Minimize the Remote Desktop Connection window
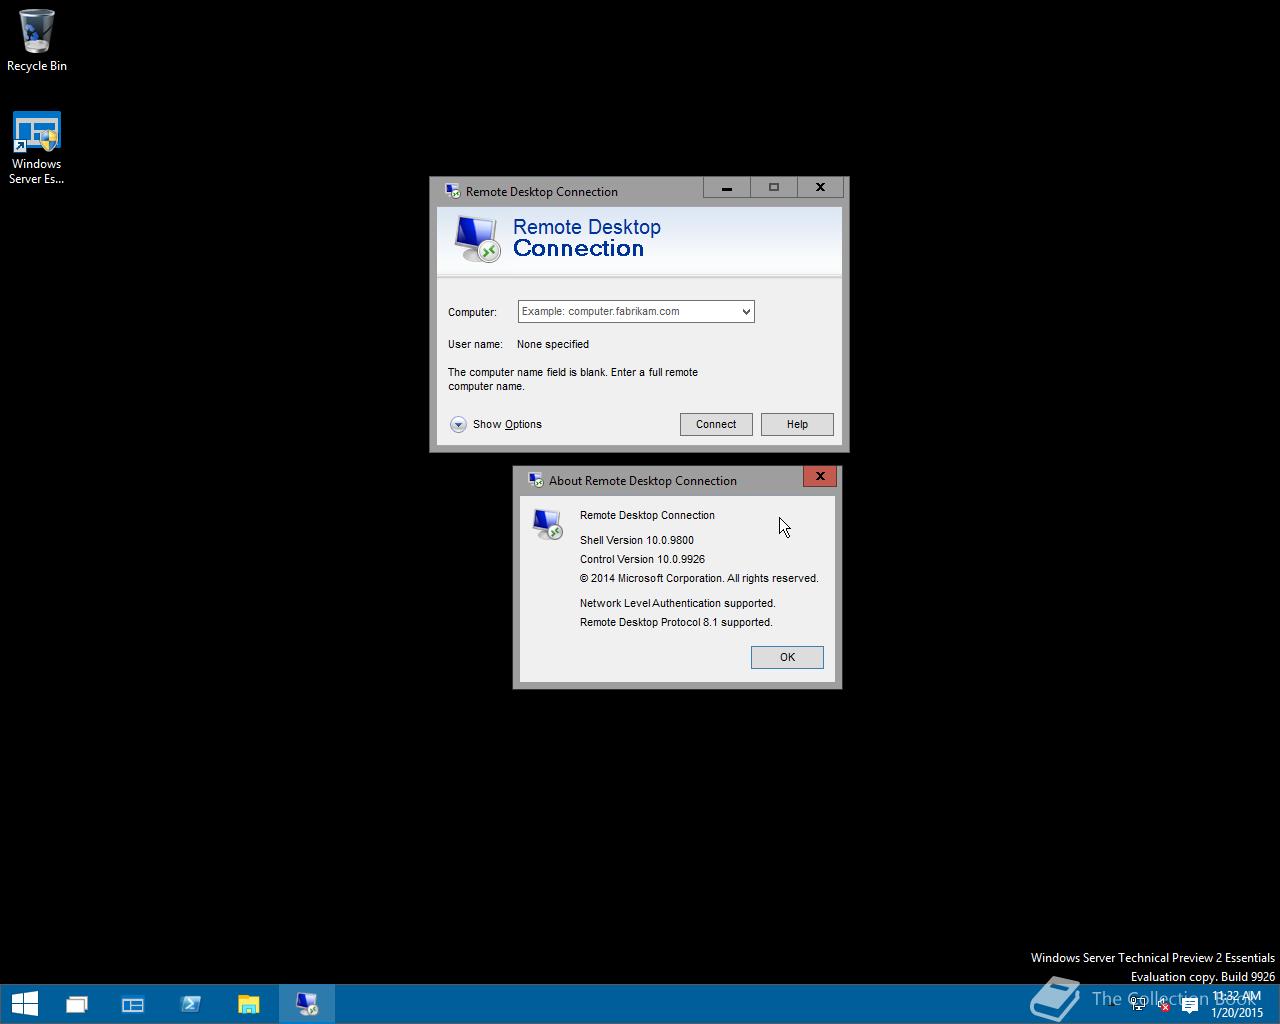 pos(727,187)
